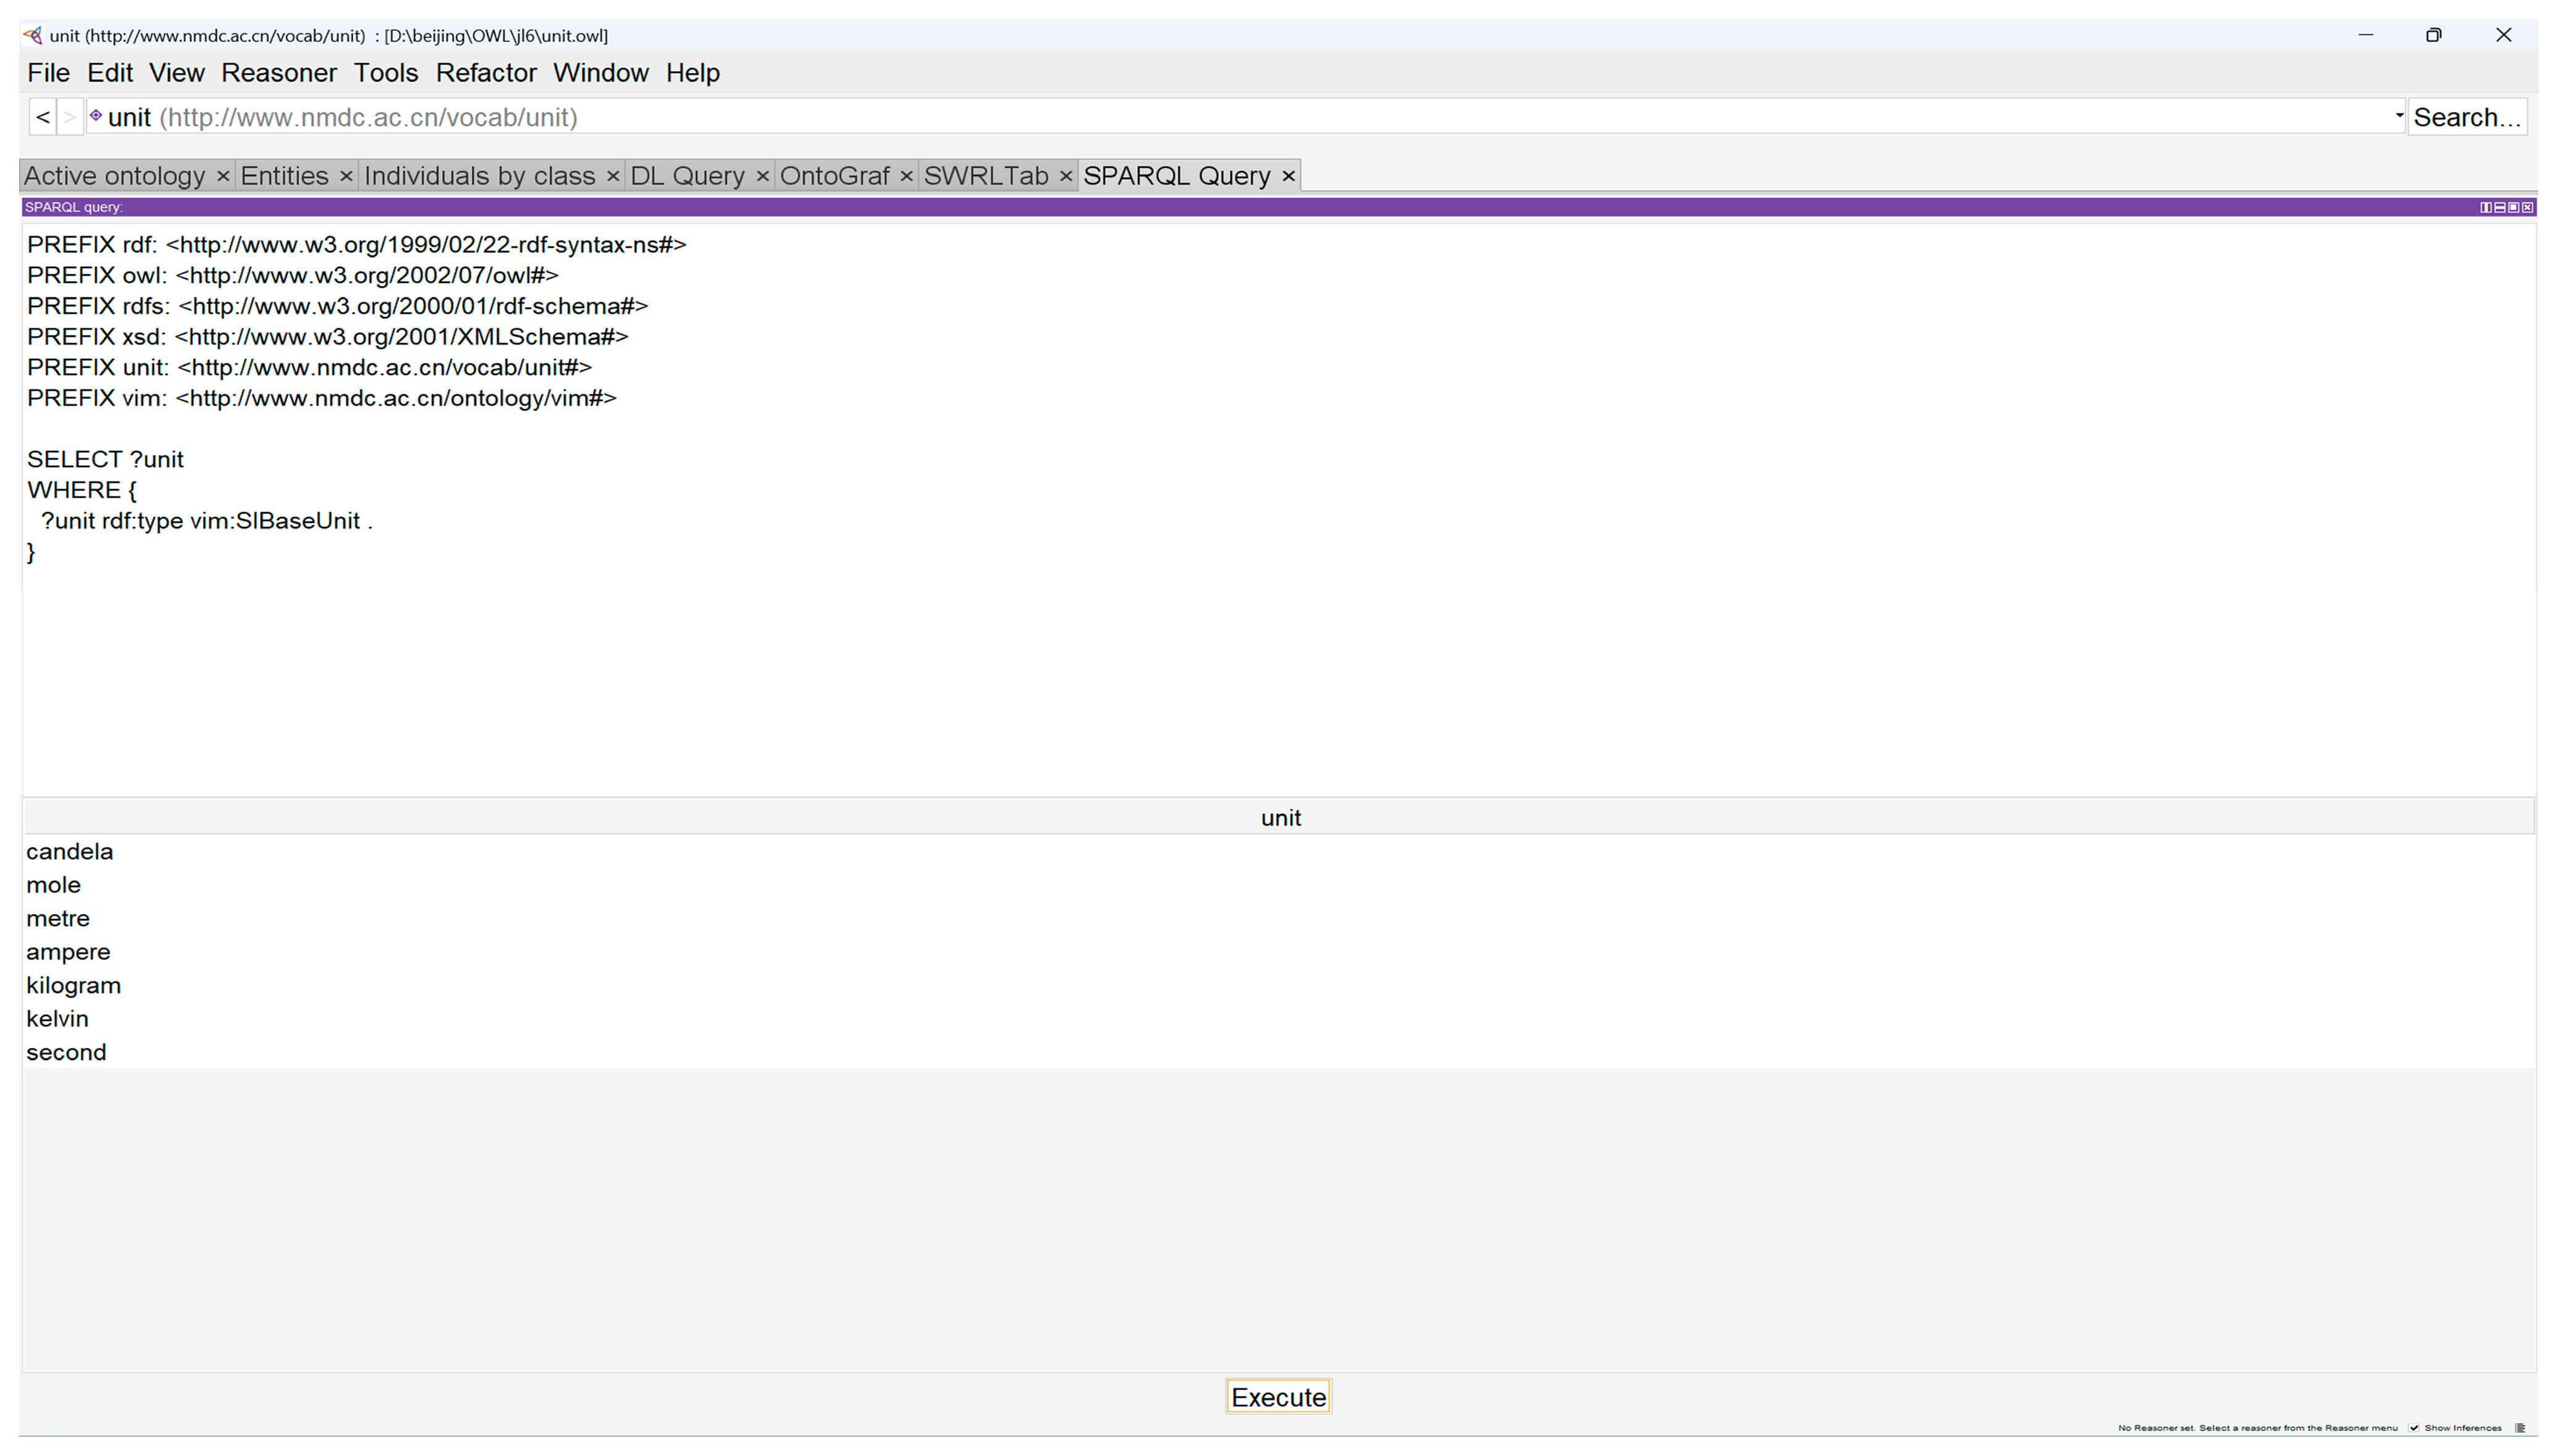The width and height of the screenshot is (2550, 1456).
Task: Open the Help menu
Action: 692,73
